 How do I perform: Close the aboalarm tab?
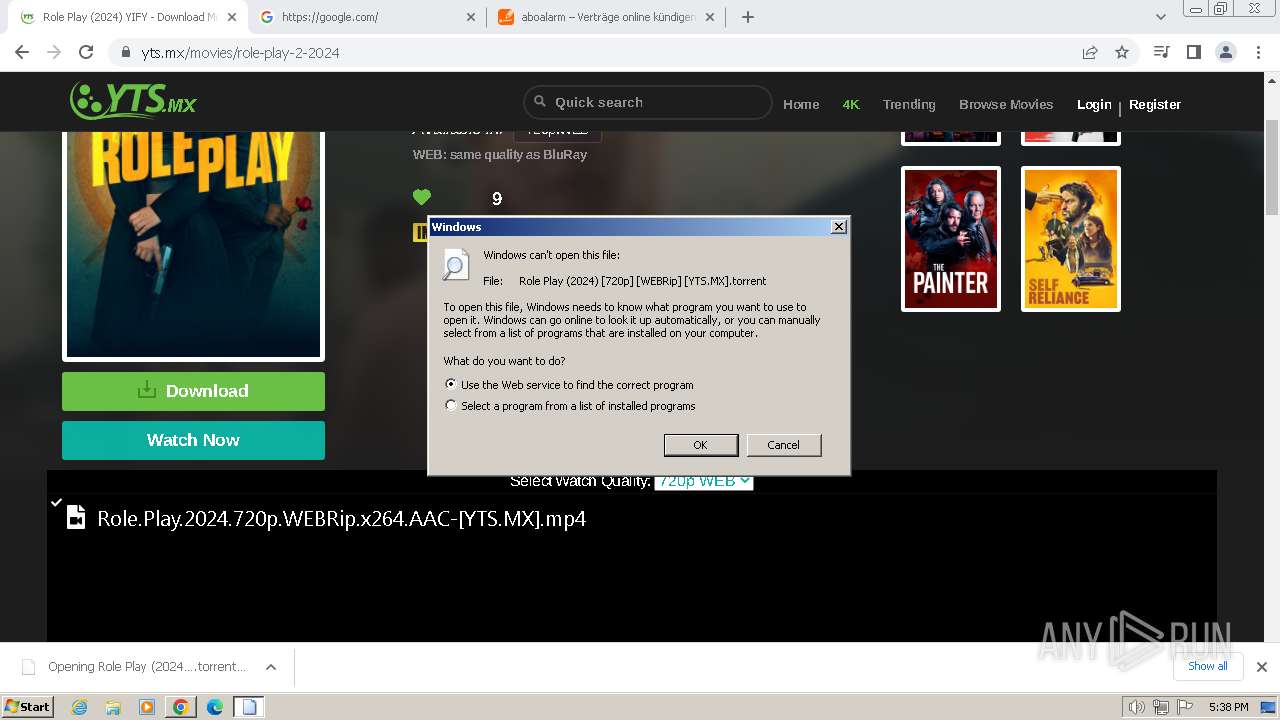710,17
